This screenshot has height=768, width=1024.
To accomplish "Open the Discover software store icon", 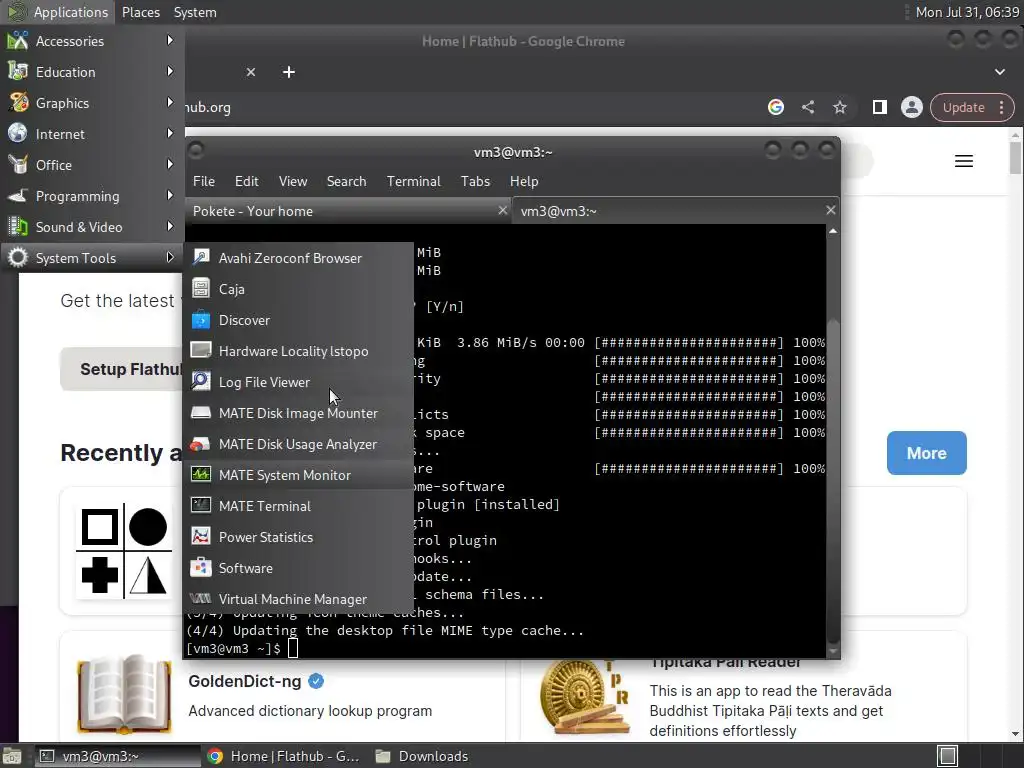I will (x=200, y=320).
